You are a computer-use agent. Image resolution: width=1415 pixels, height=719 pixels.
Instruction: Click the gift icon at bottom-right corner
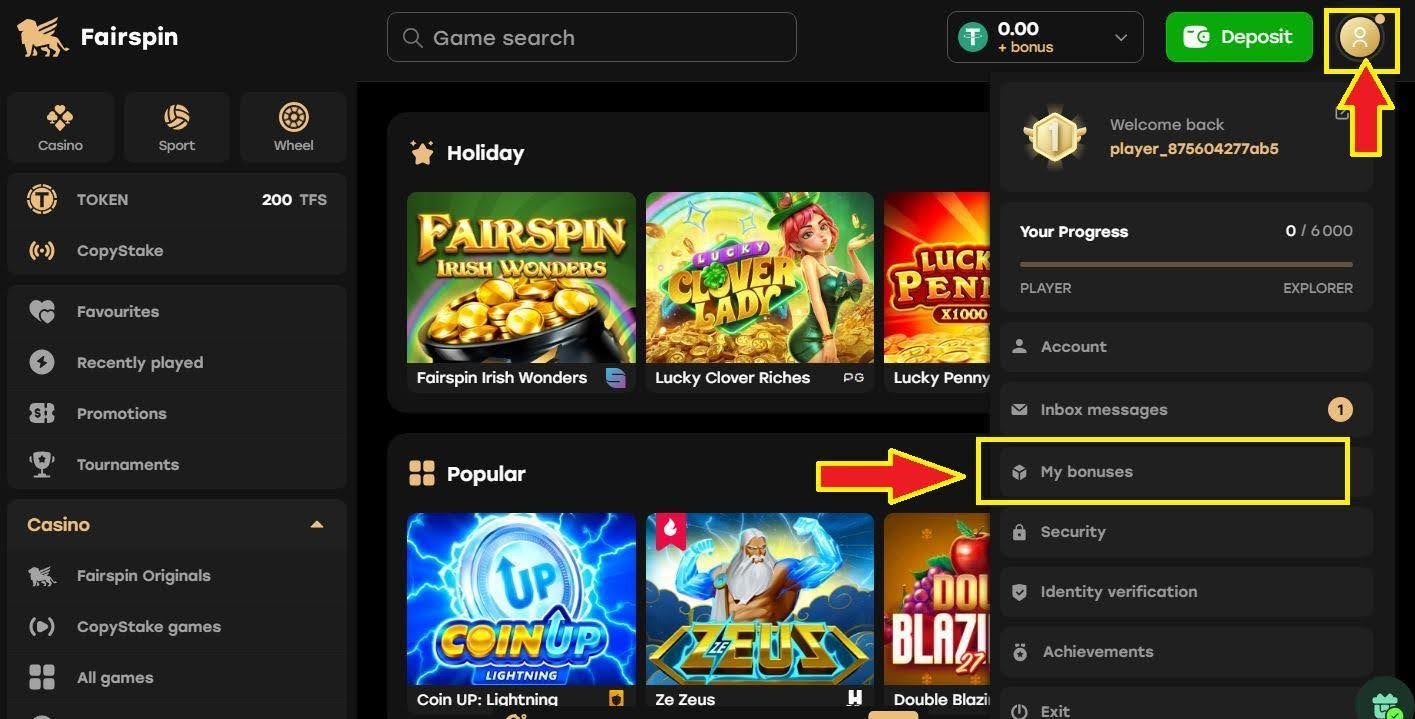coord(1388,704)
